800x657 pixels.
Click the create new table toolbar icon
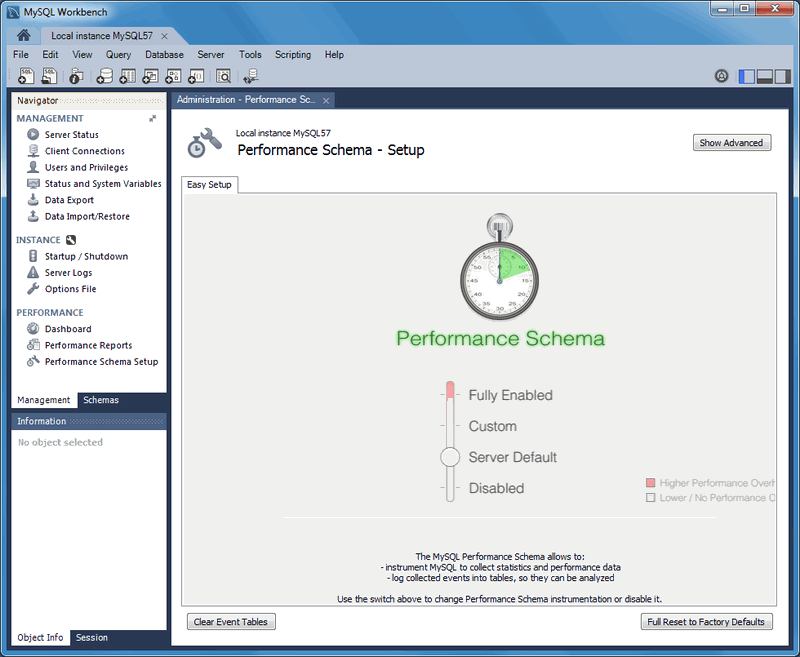coord(127,76)
